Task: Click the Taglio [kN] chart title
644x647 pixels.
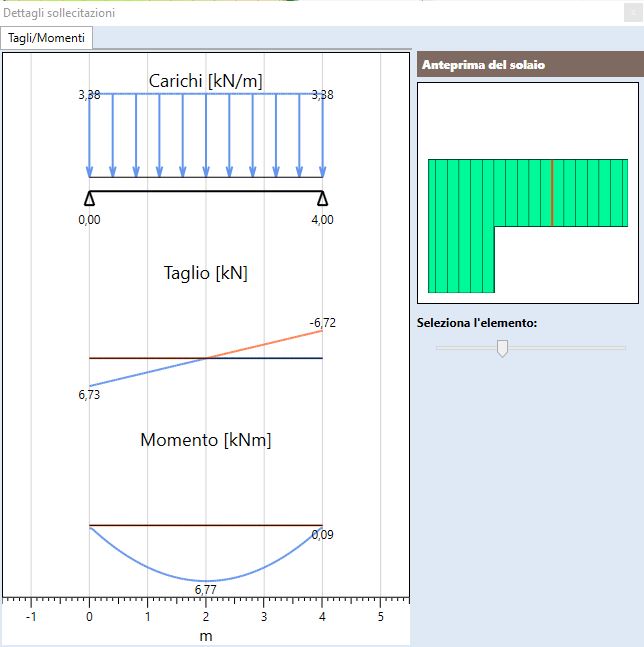Action: tap(205, 273)
